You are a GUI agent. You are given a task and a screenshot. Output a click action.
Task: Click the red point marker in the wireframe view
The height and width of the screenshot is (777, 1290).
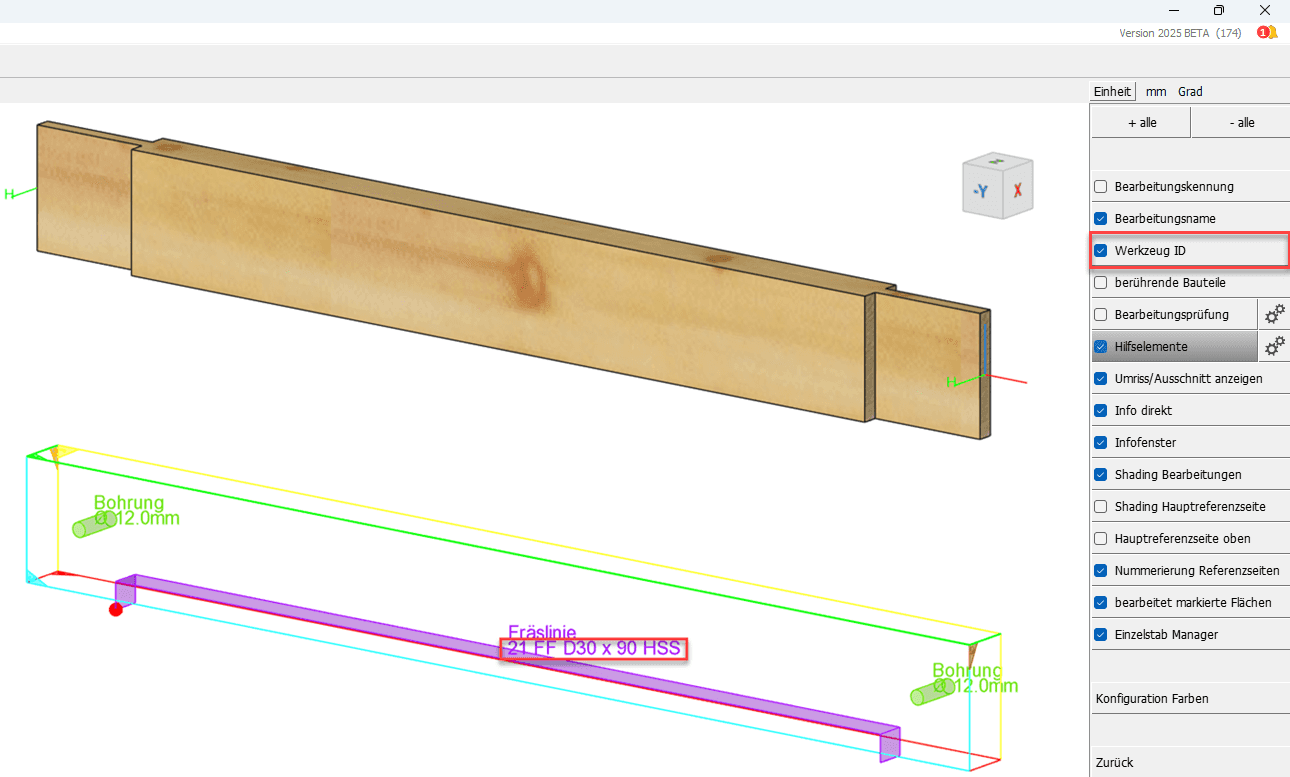click(x=116, y=609)
